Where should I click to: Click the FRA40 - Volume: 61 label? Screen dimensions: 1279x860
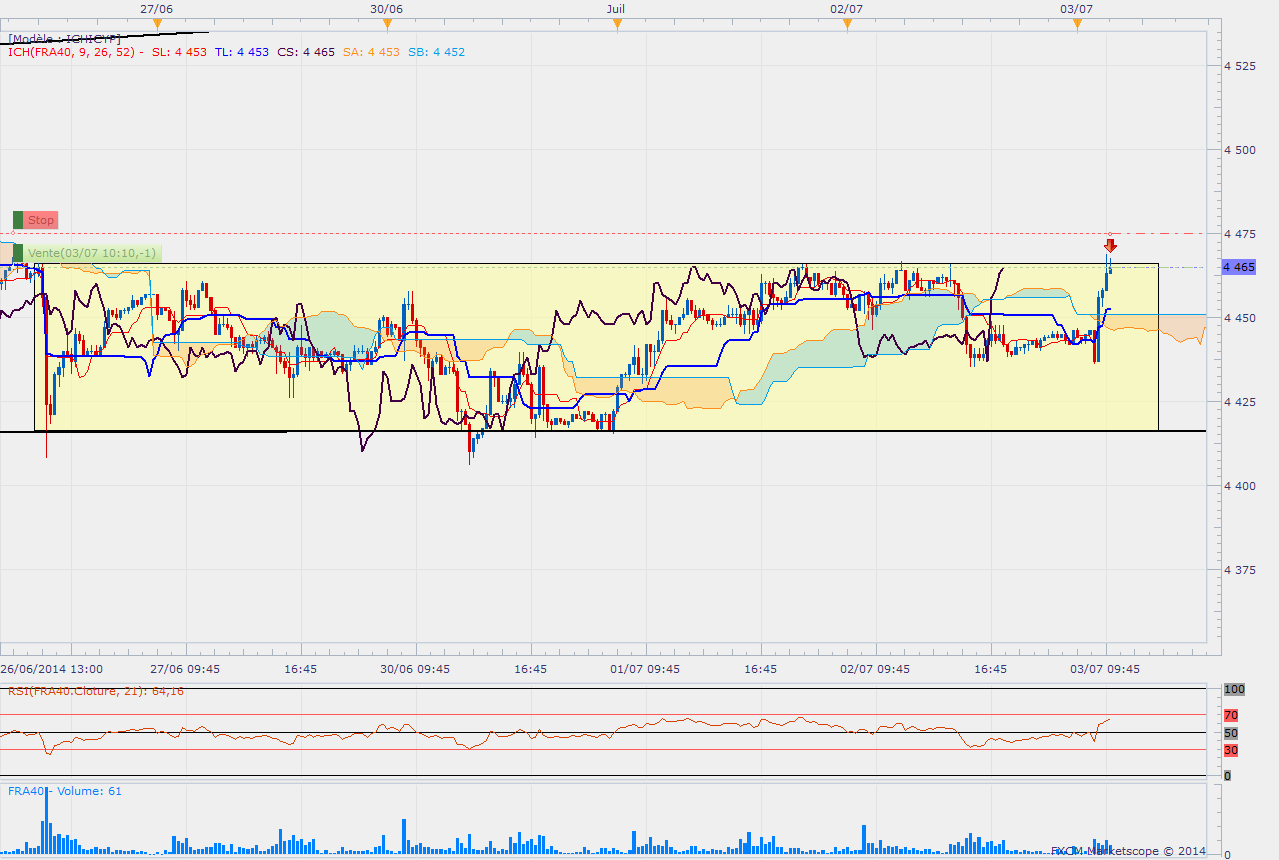click(64, 791)
